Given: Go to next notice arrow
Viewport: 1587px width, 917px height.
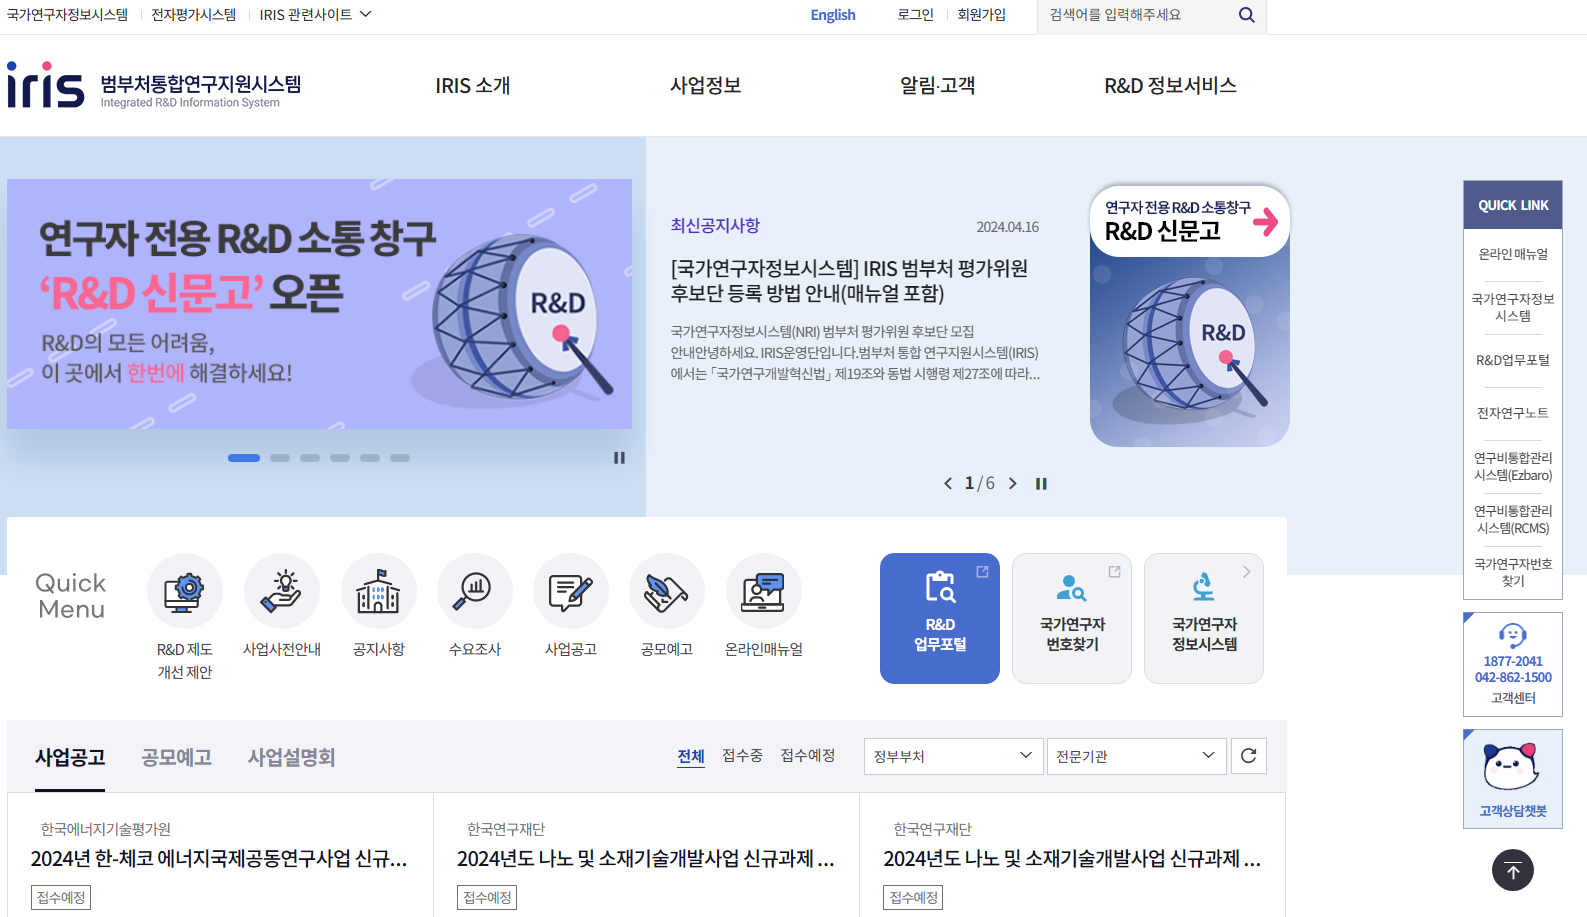Looking at the screenshot, I should pos(1012,483).
